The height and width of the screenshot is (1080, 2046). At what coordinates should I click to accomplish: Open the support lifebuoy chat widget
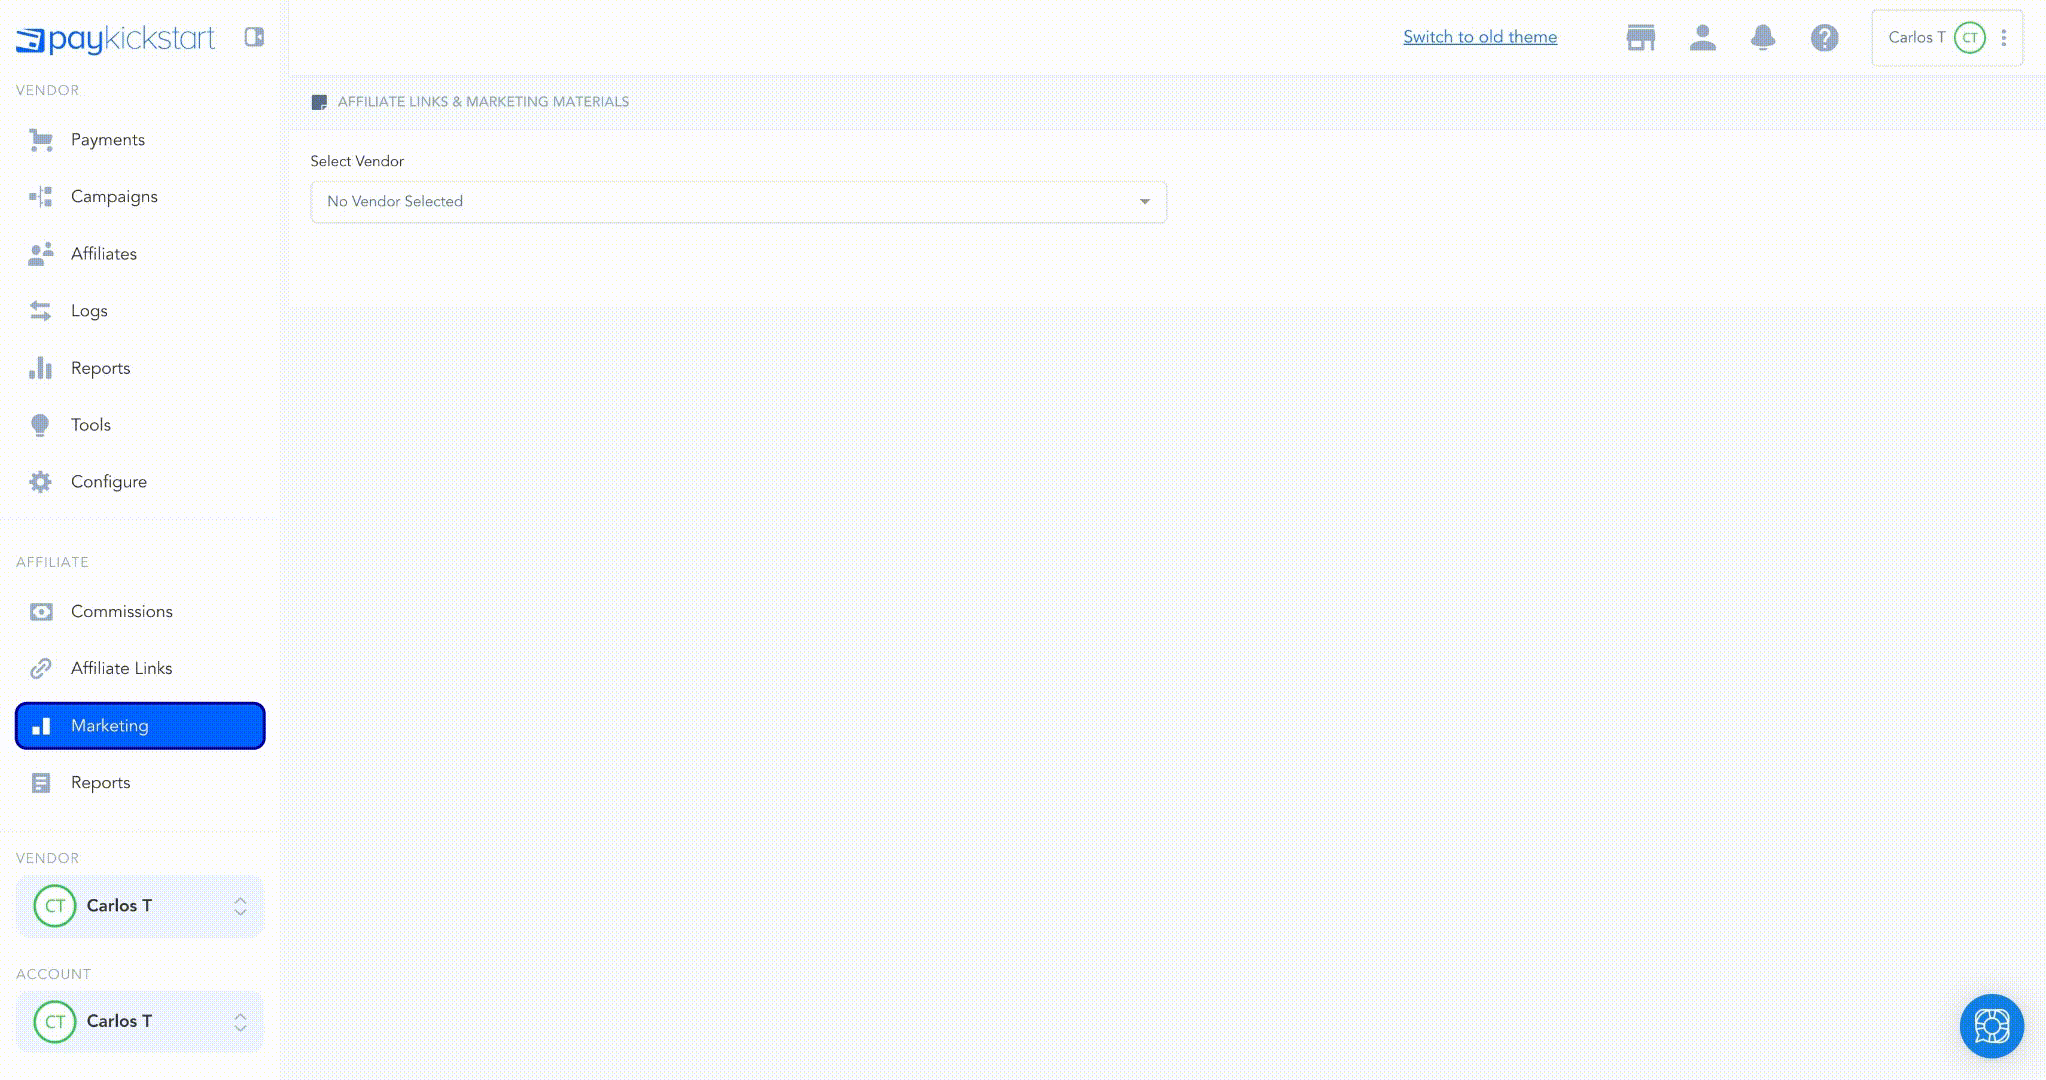1991,1026
